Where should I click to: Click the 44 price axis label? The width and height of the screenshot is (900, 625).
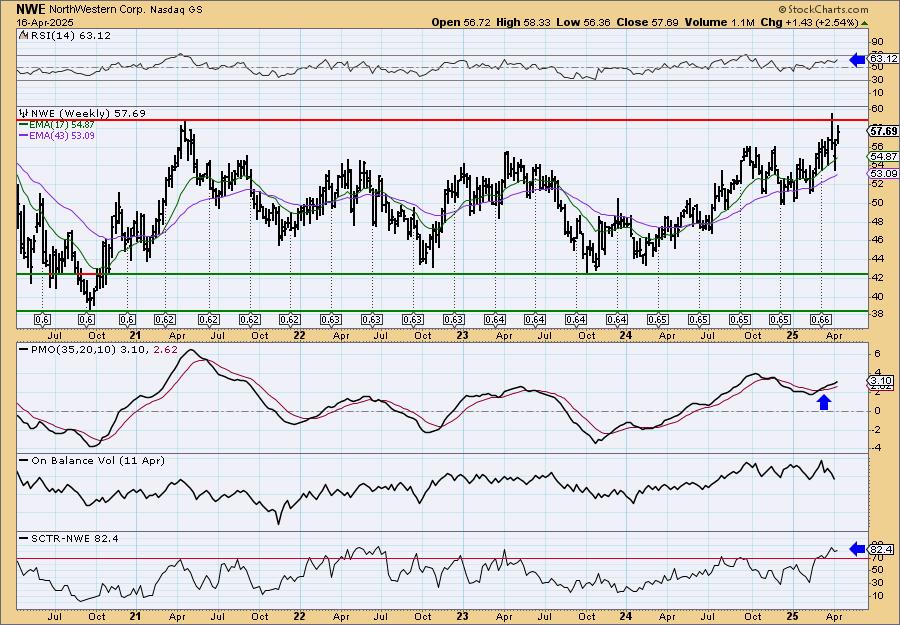[877, 259]
